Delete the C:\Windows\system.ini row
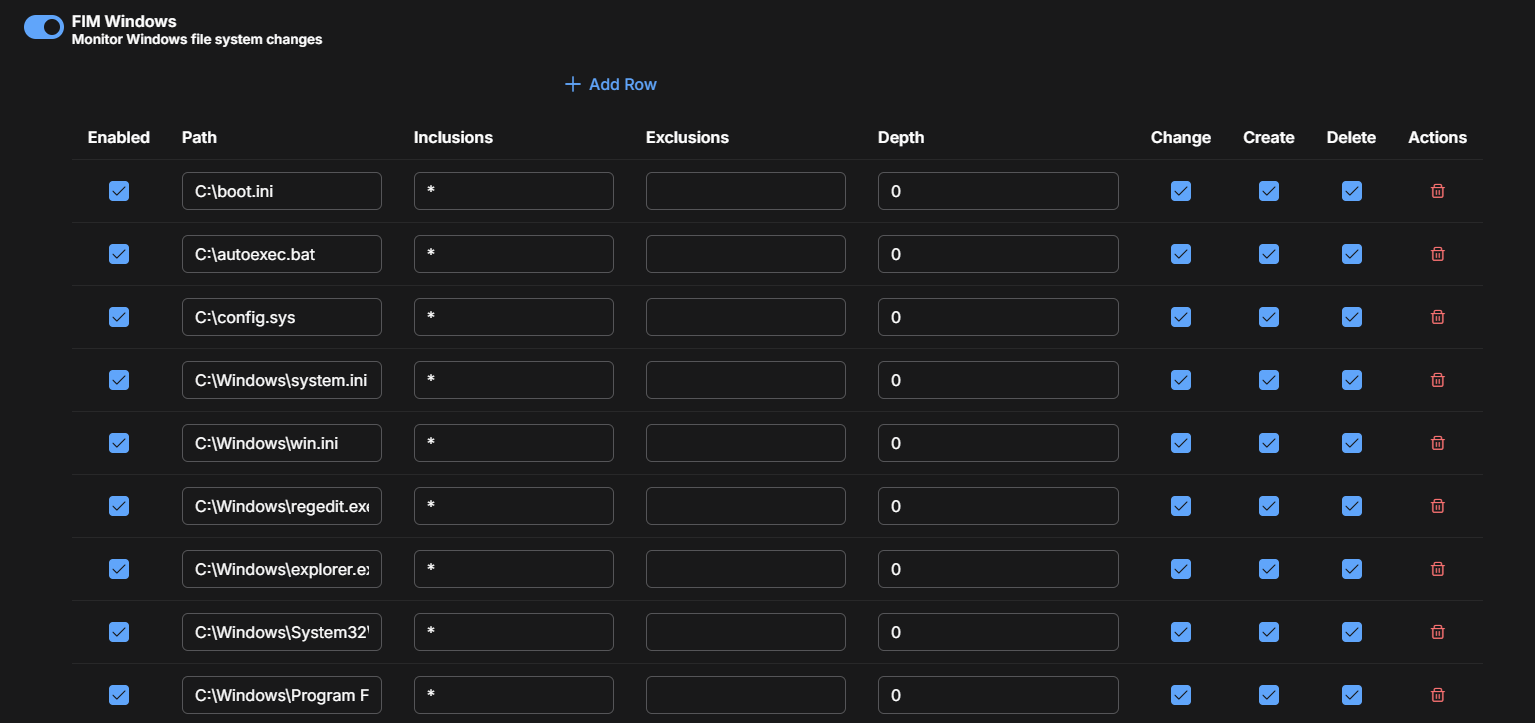Viewport: 1535px width, 723px height. click(1437, 380)
